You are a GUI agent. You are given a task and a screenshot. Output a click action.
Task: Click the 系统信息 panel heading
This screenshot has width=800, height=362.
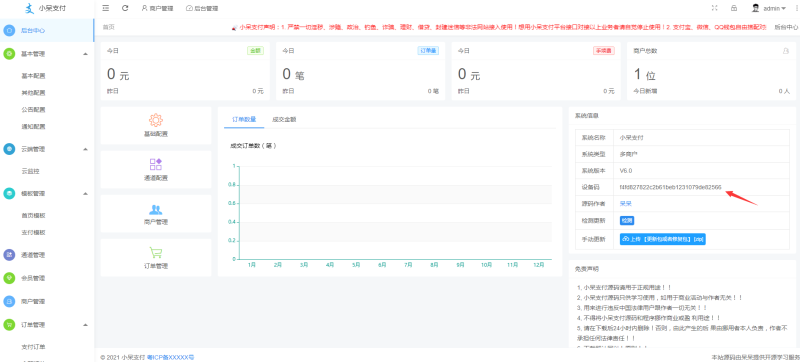click(586, 115)
